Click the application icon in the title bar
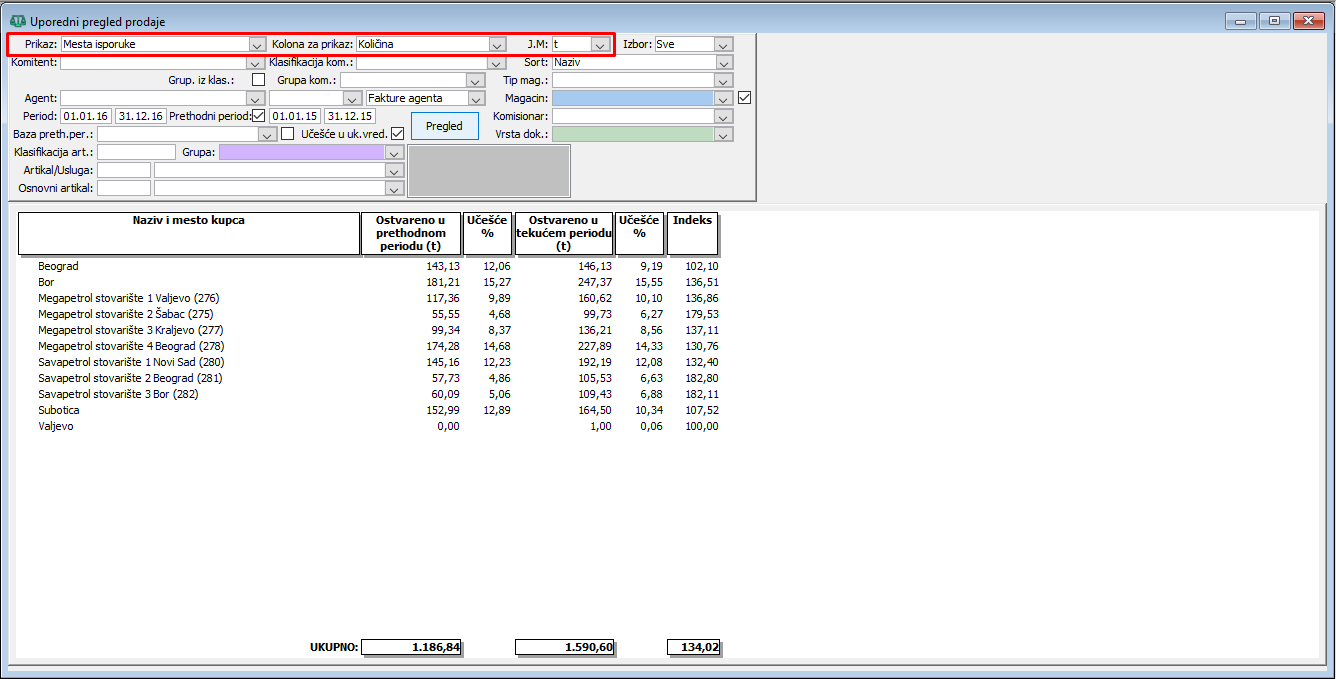 17,21
